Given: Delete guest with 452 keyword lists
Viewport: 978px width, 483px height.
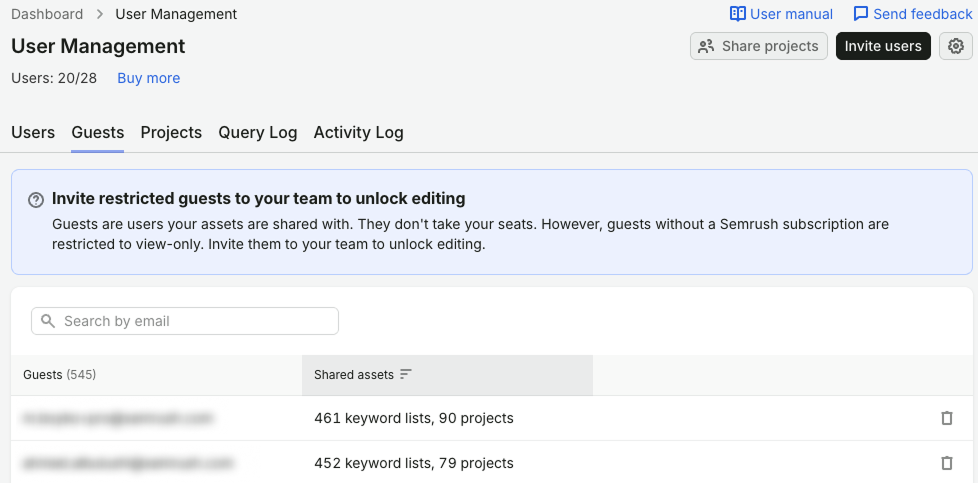Looking at the screenshot, I should pyautogui.click(x=946, y=463).
